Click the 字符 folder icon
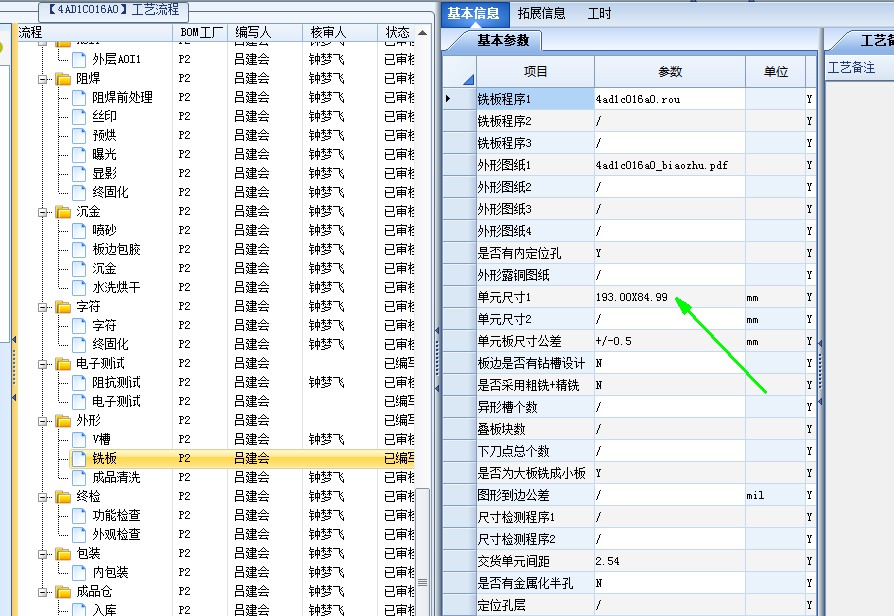 (63, 307)
